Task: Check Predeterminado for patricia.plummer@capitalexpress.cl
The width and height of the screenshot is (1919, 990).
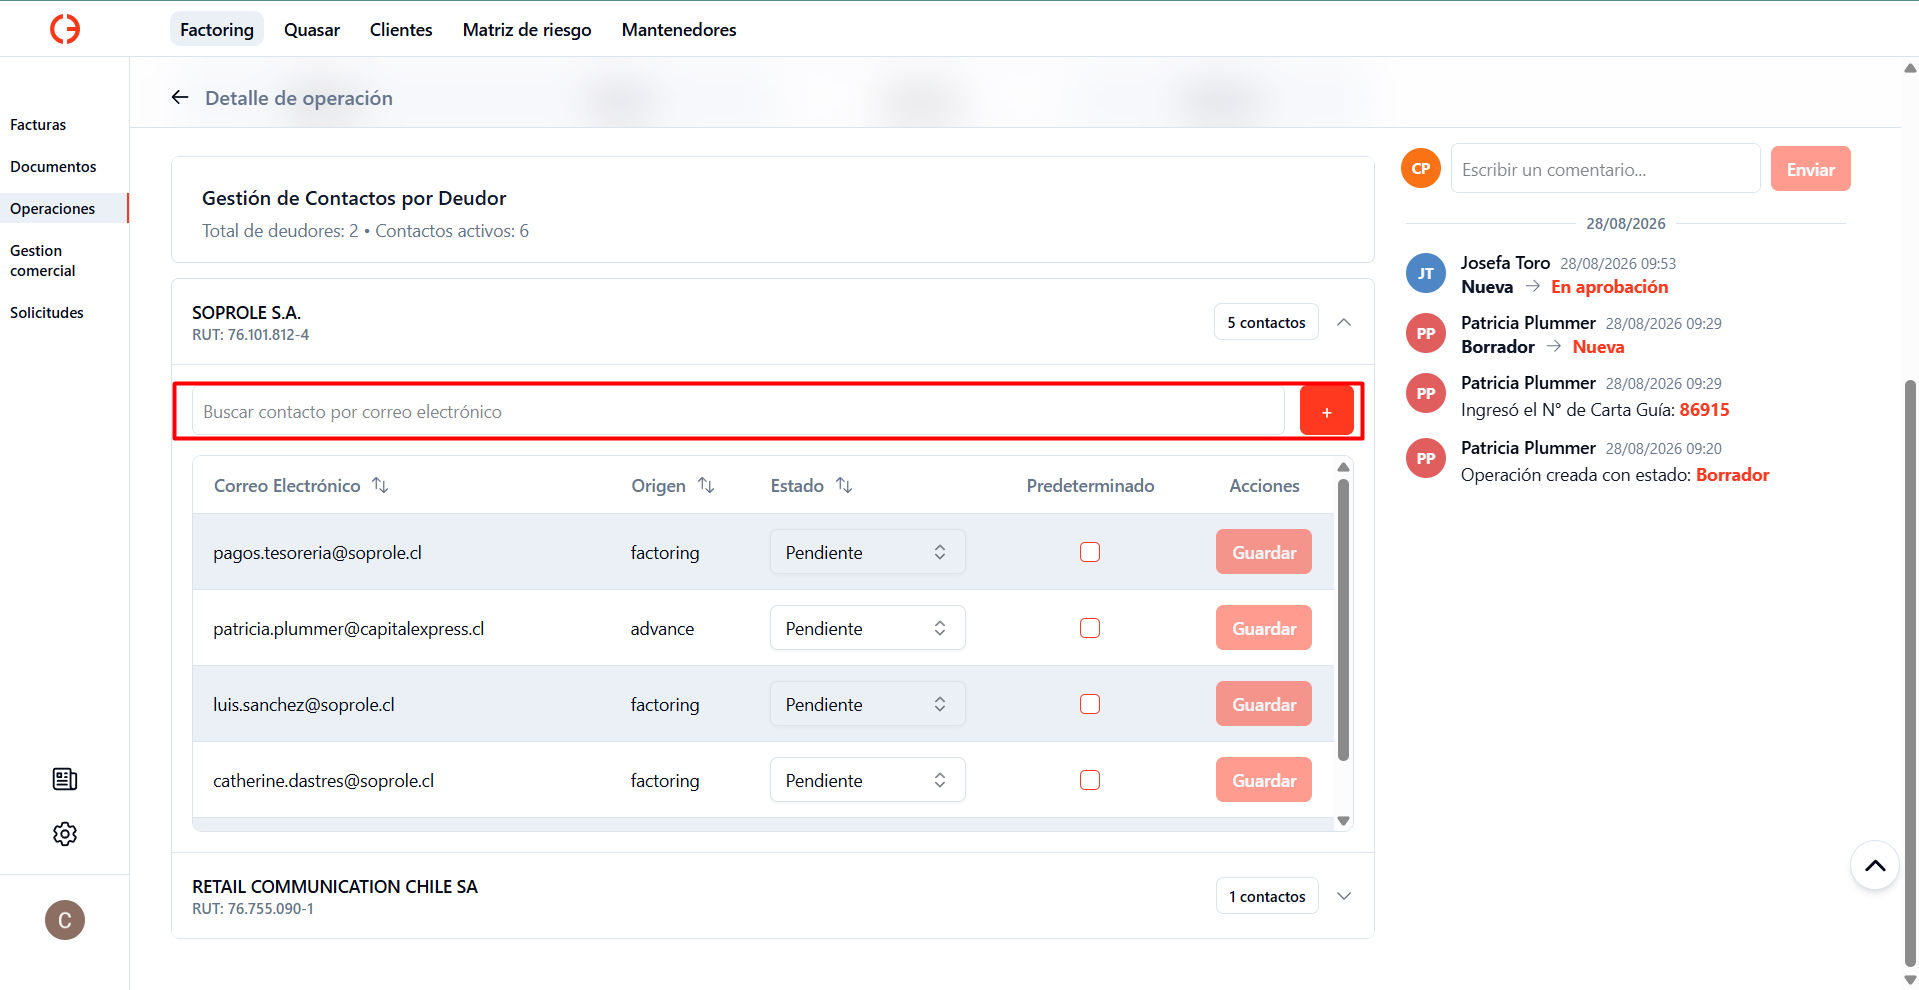Action: click(x=1090, y=628)
